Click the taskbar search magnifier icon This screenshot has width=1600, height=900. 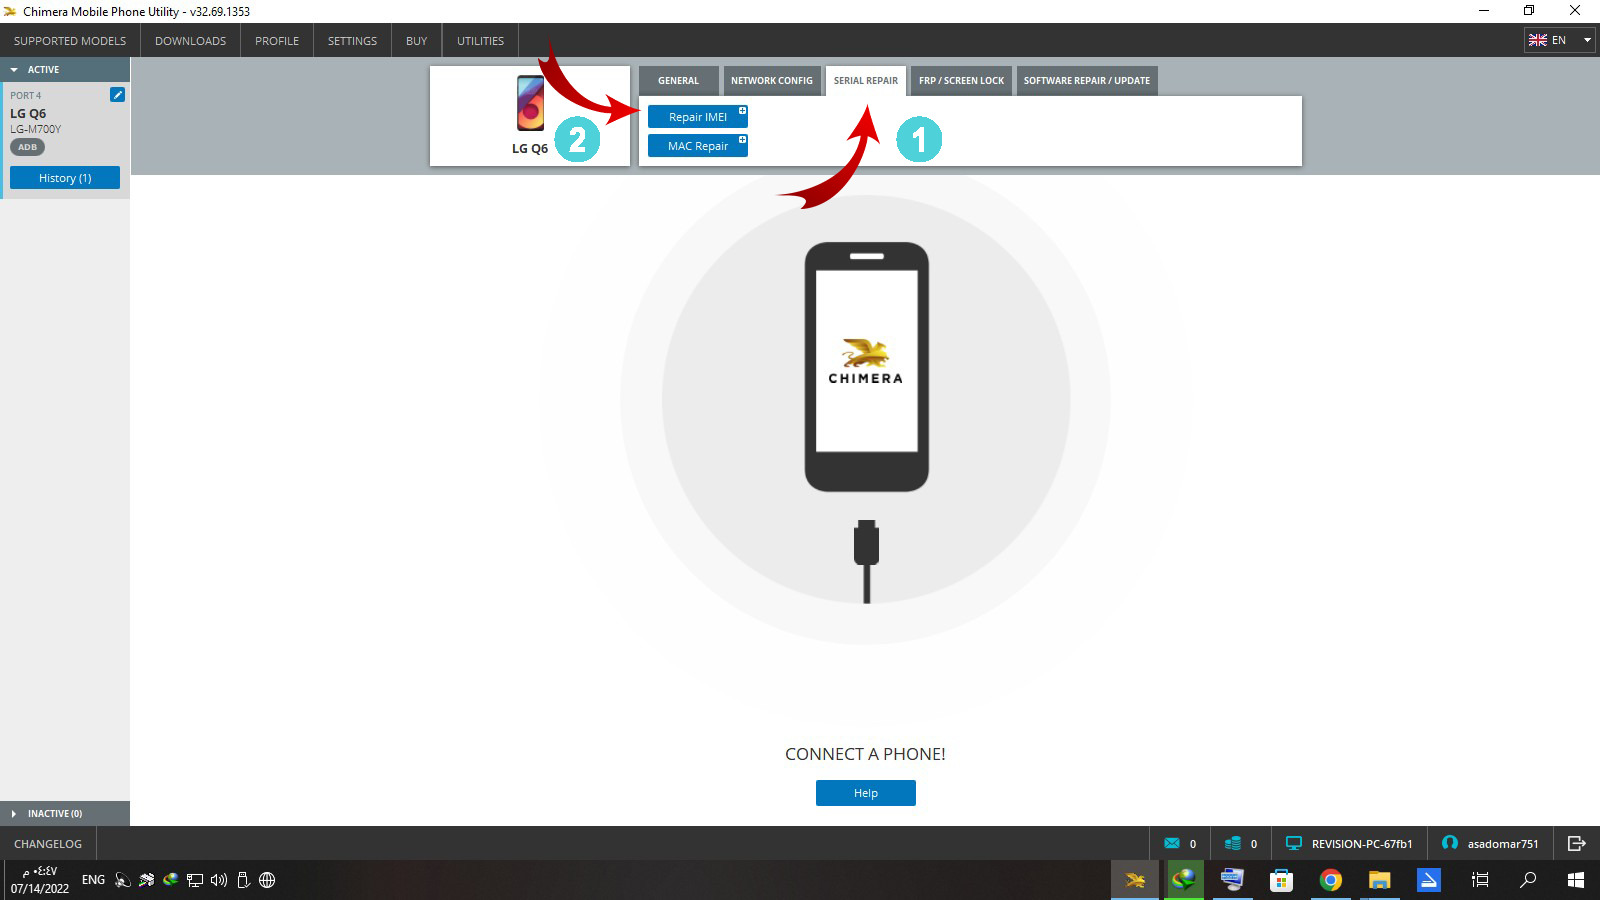[x=1528, y=880]
